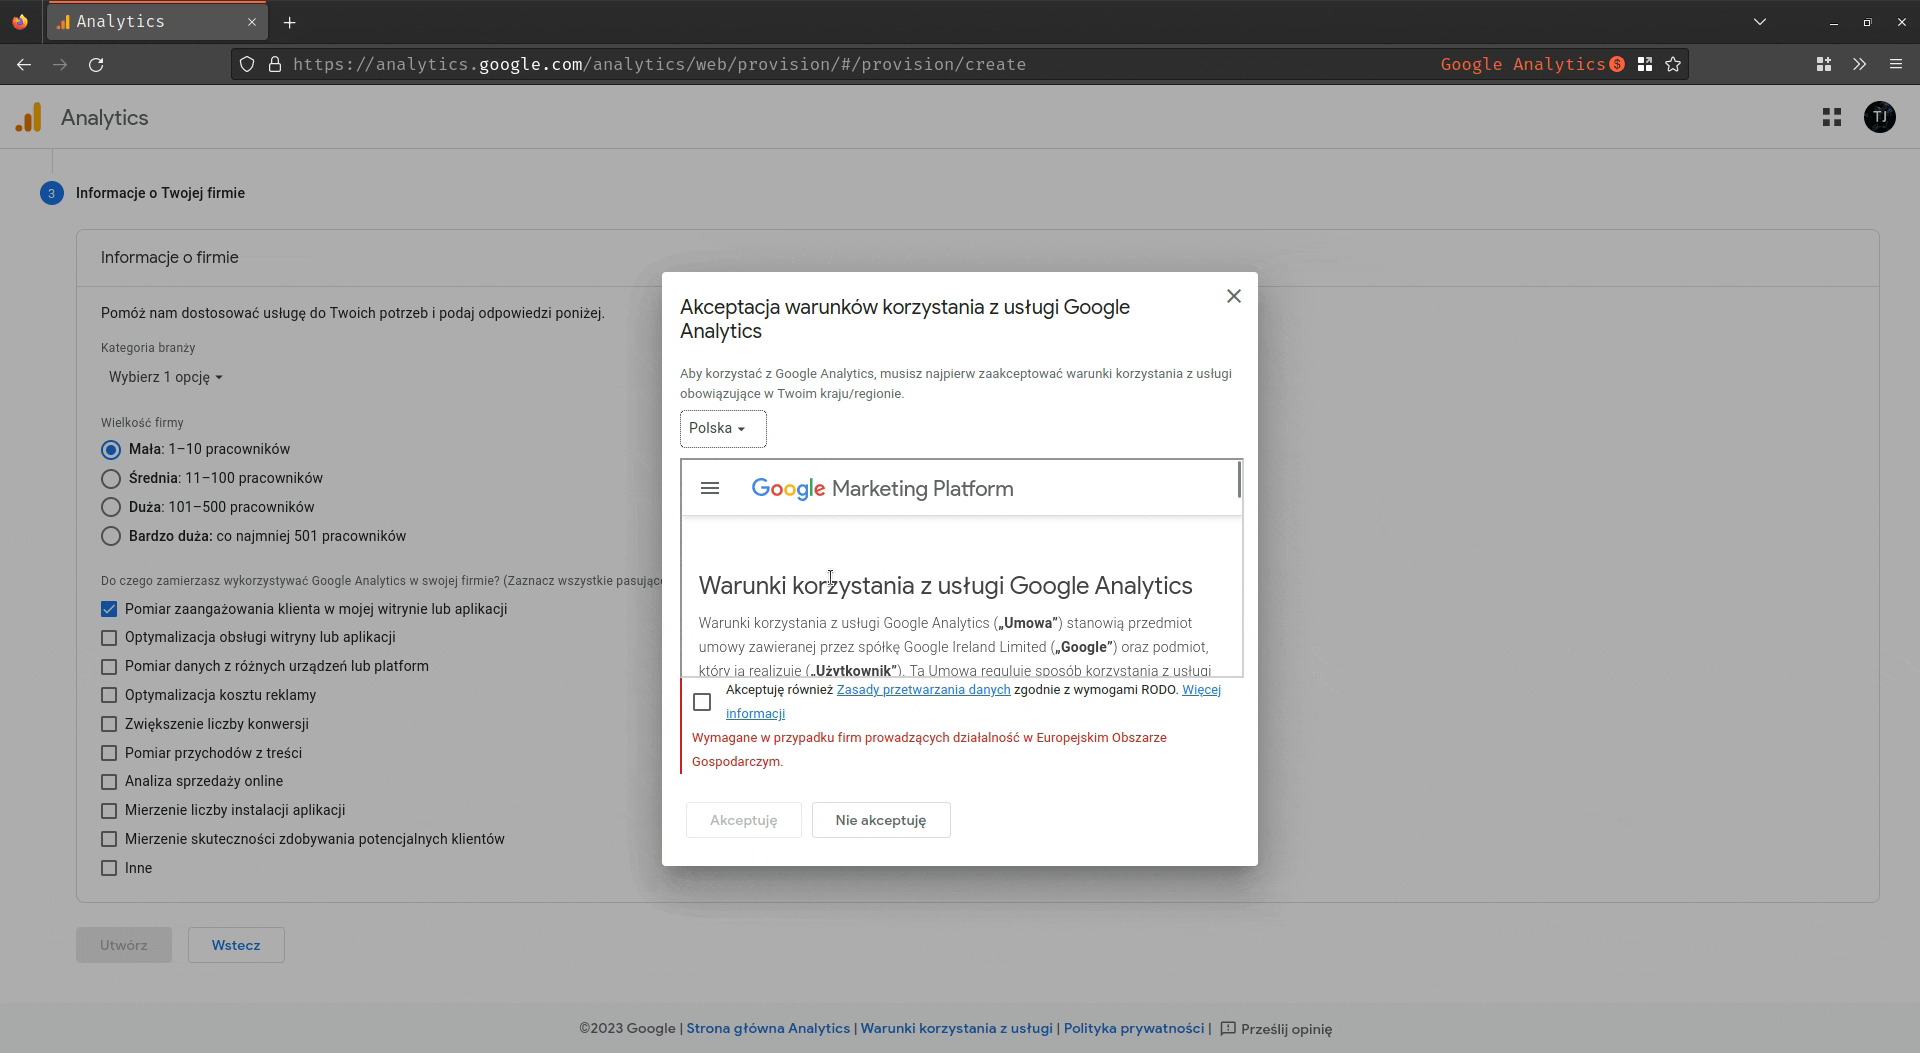Screen dimensions: 1920x1053
Task: Expand Kategoria branży Wybierz 1 opcję
Action: point(166,377)
